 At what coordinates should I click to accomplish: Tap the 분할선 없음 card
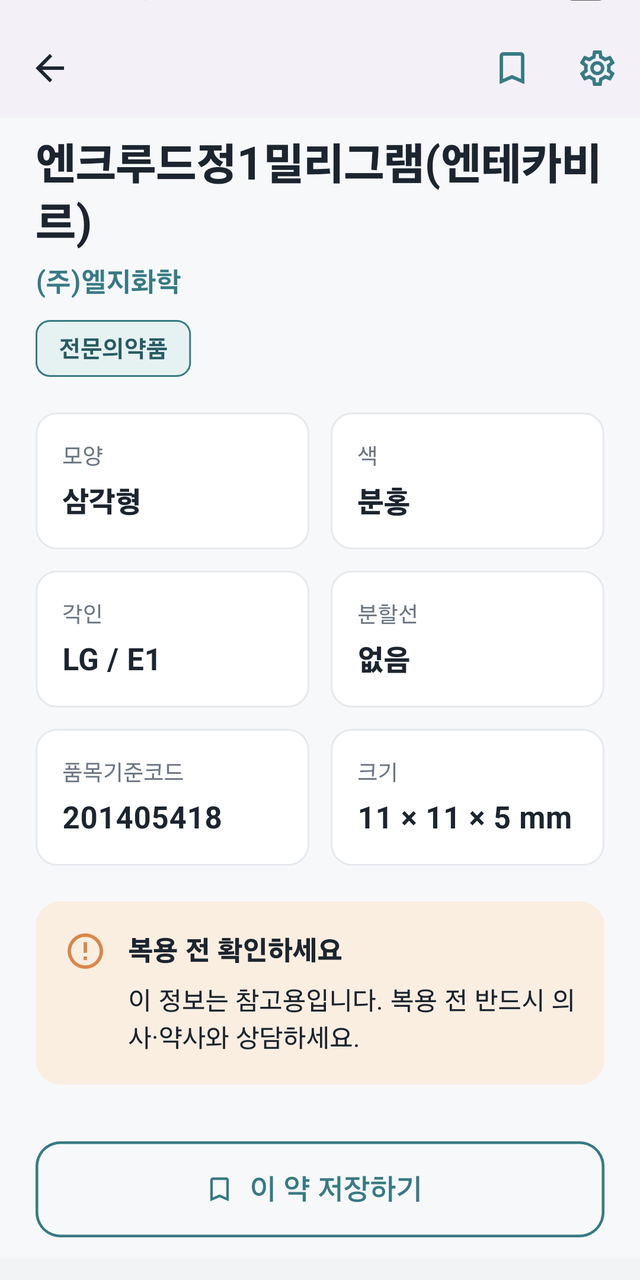point(467,639)
